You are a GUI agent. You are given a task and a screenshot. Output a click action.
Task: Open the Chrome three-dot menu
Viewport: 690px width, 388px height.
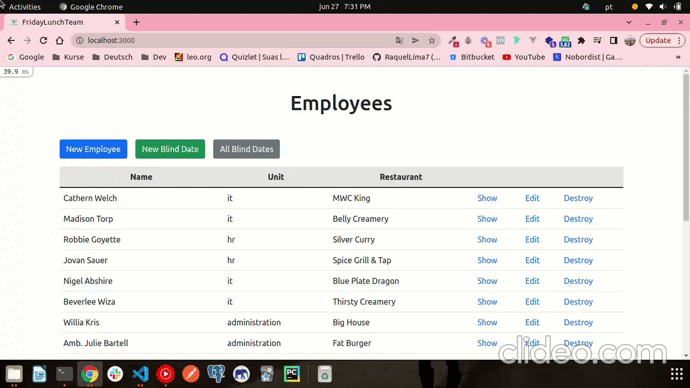tap(679, 40)
